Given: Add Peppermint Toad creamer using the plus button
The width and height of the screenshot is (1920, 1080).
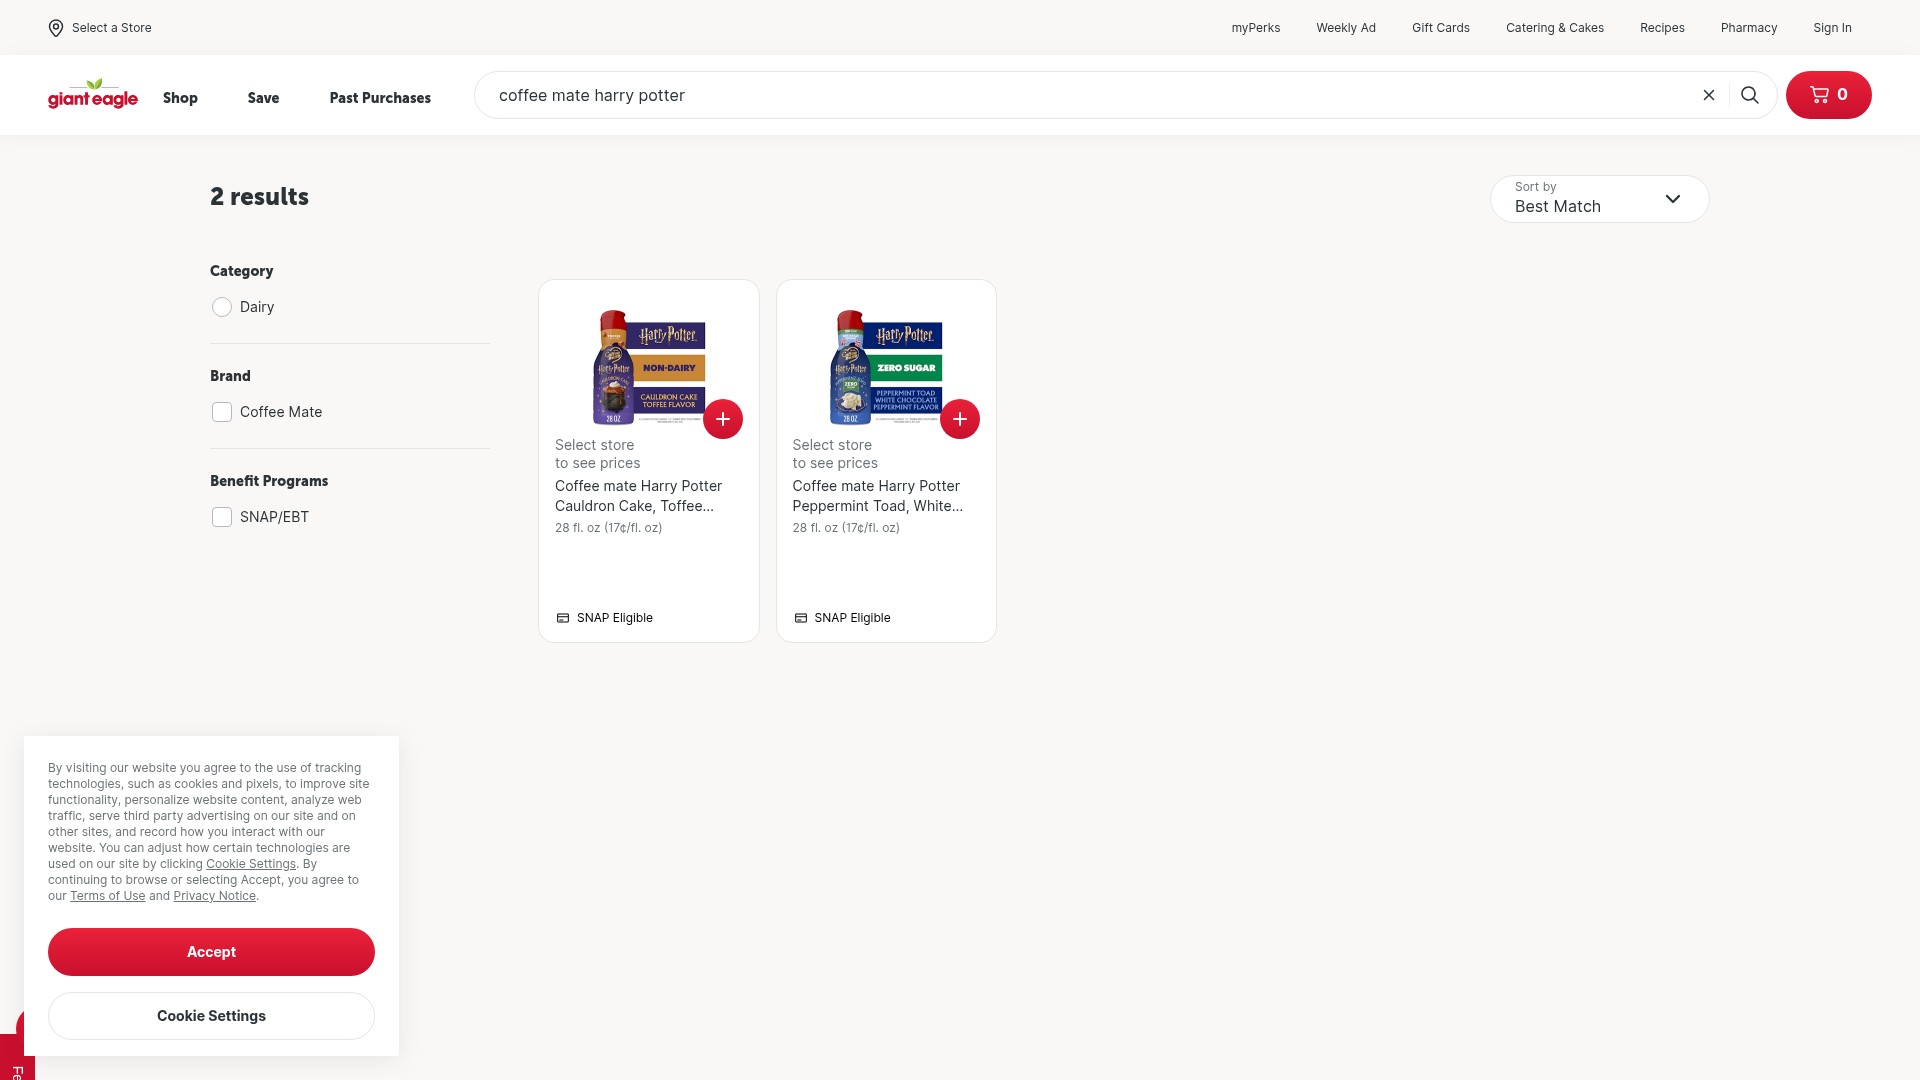Looking at the screenshot, I should point(960,419).
